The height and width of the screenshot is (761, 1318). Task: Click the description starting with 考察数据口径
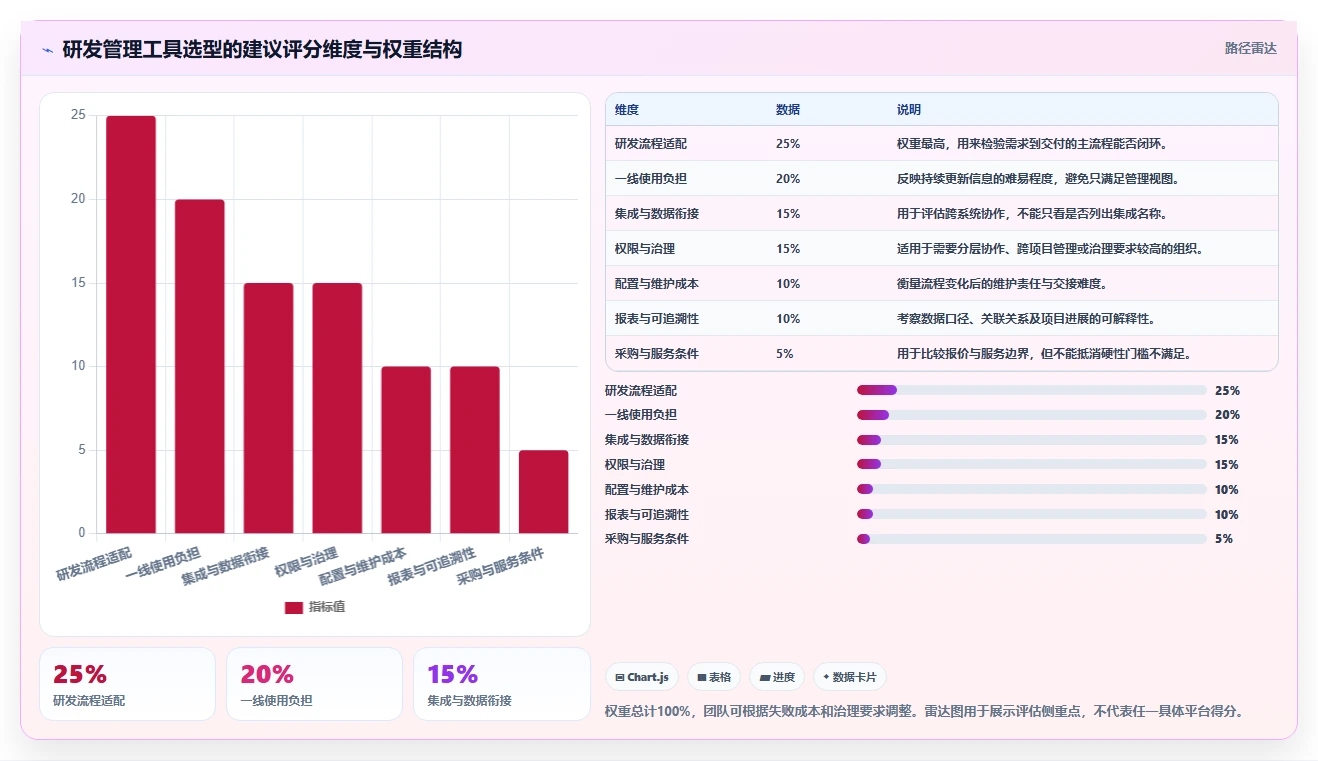(x=1026, y=319)
